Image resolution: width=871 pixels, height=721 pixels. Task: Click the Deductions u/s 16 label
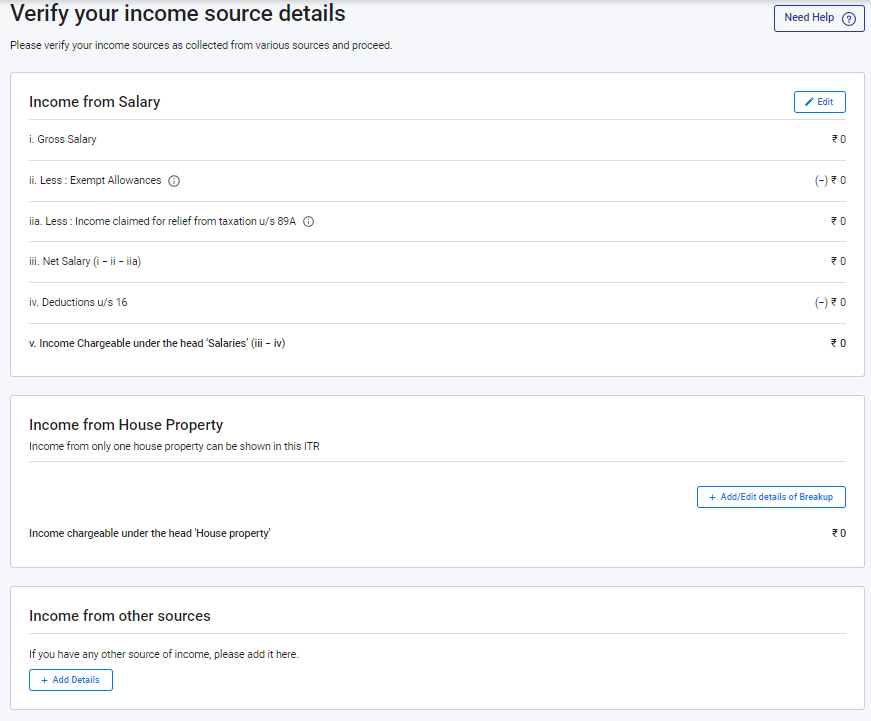coord(78,302)
